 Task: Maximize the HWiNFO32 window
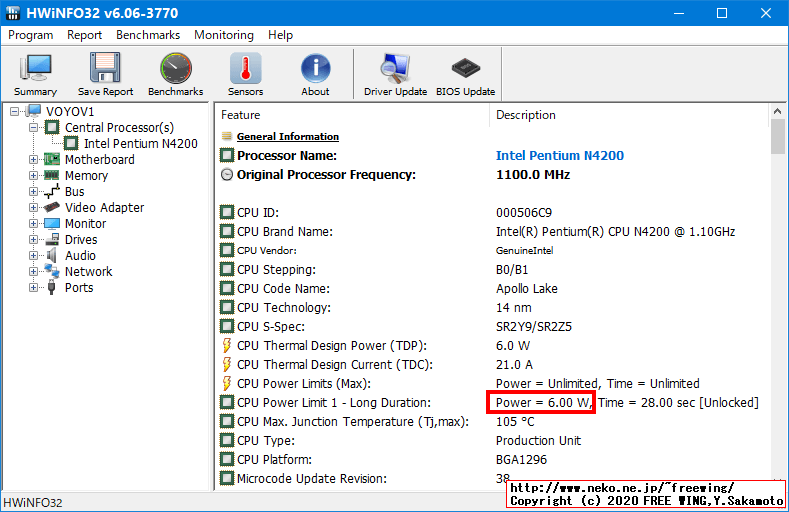click(722, 13)
